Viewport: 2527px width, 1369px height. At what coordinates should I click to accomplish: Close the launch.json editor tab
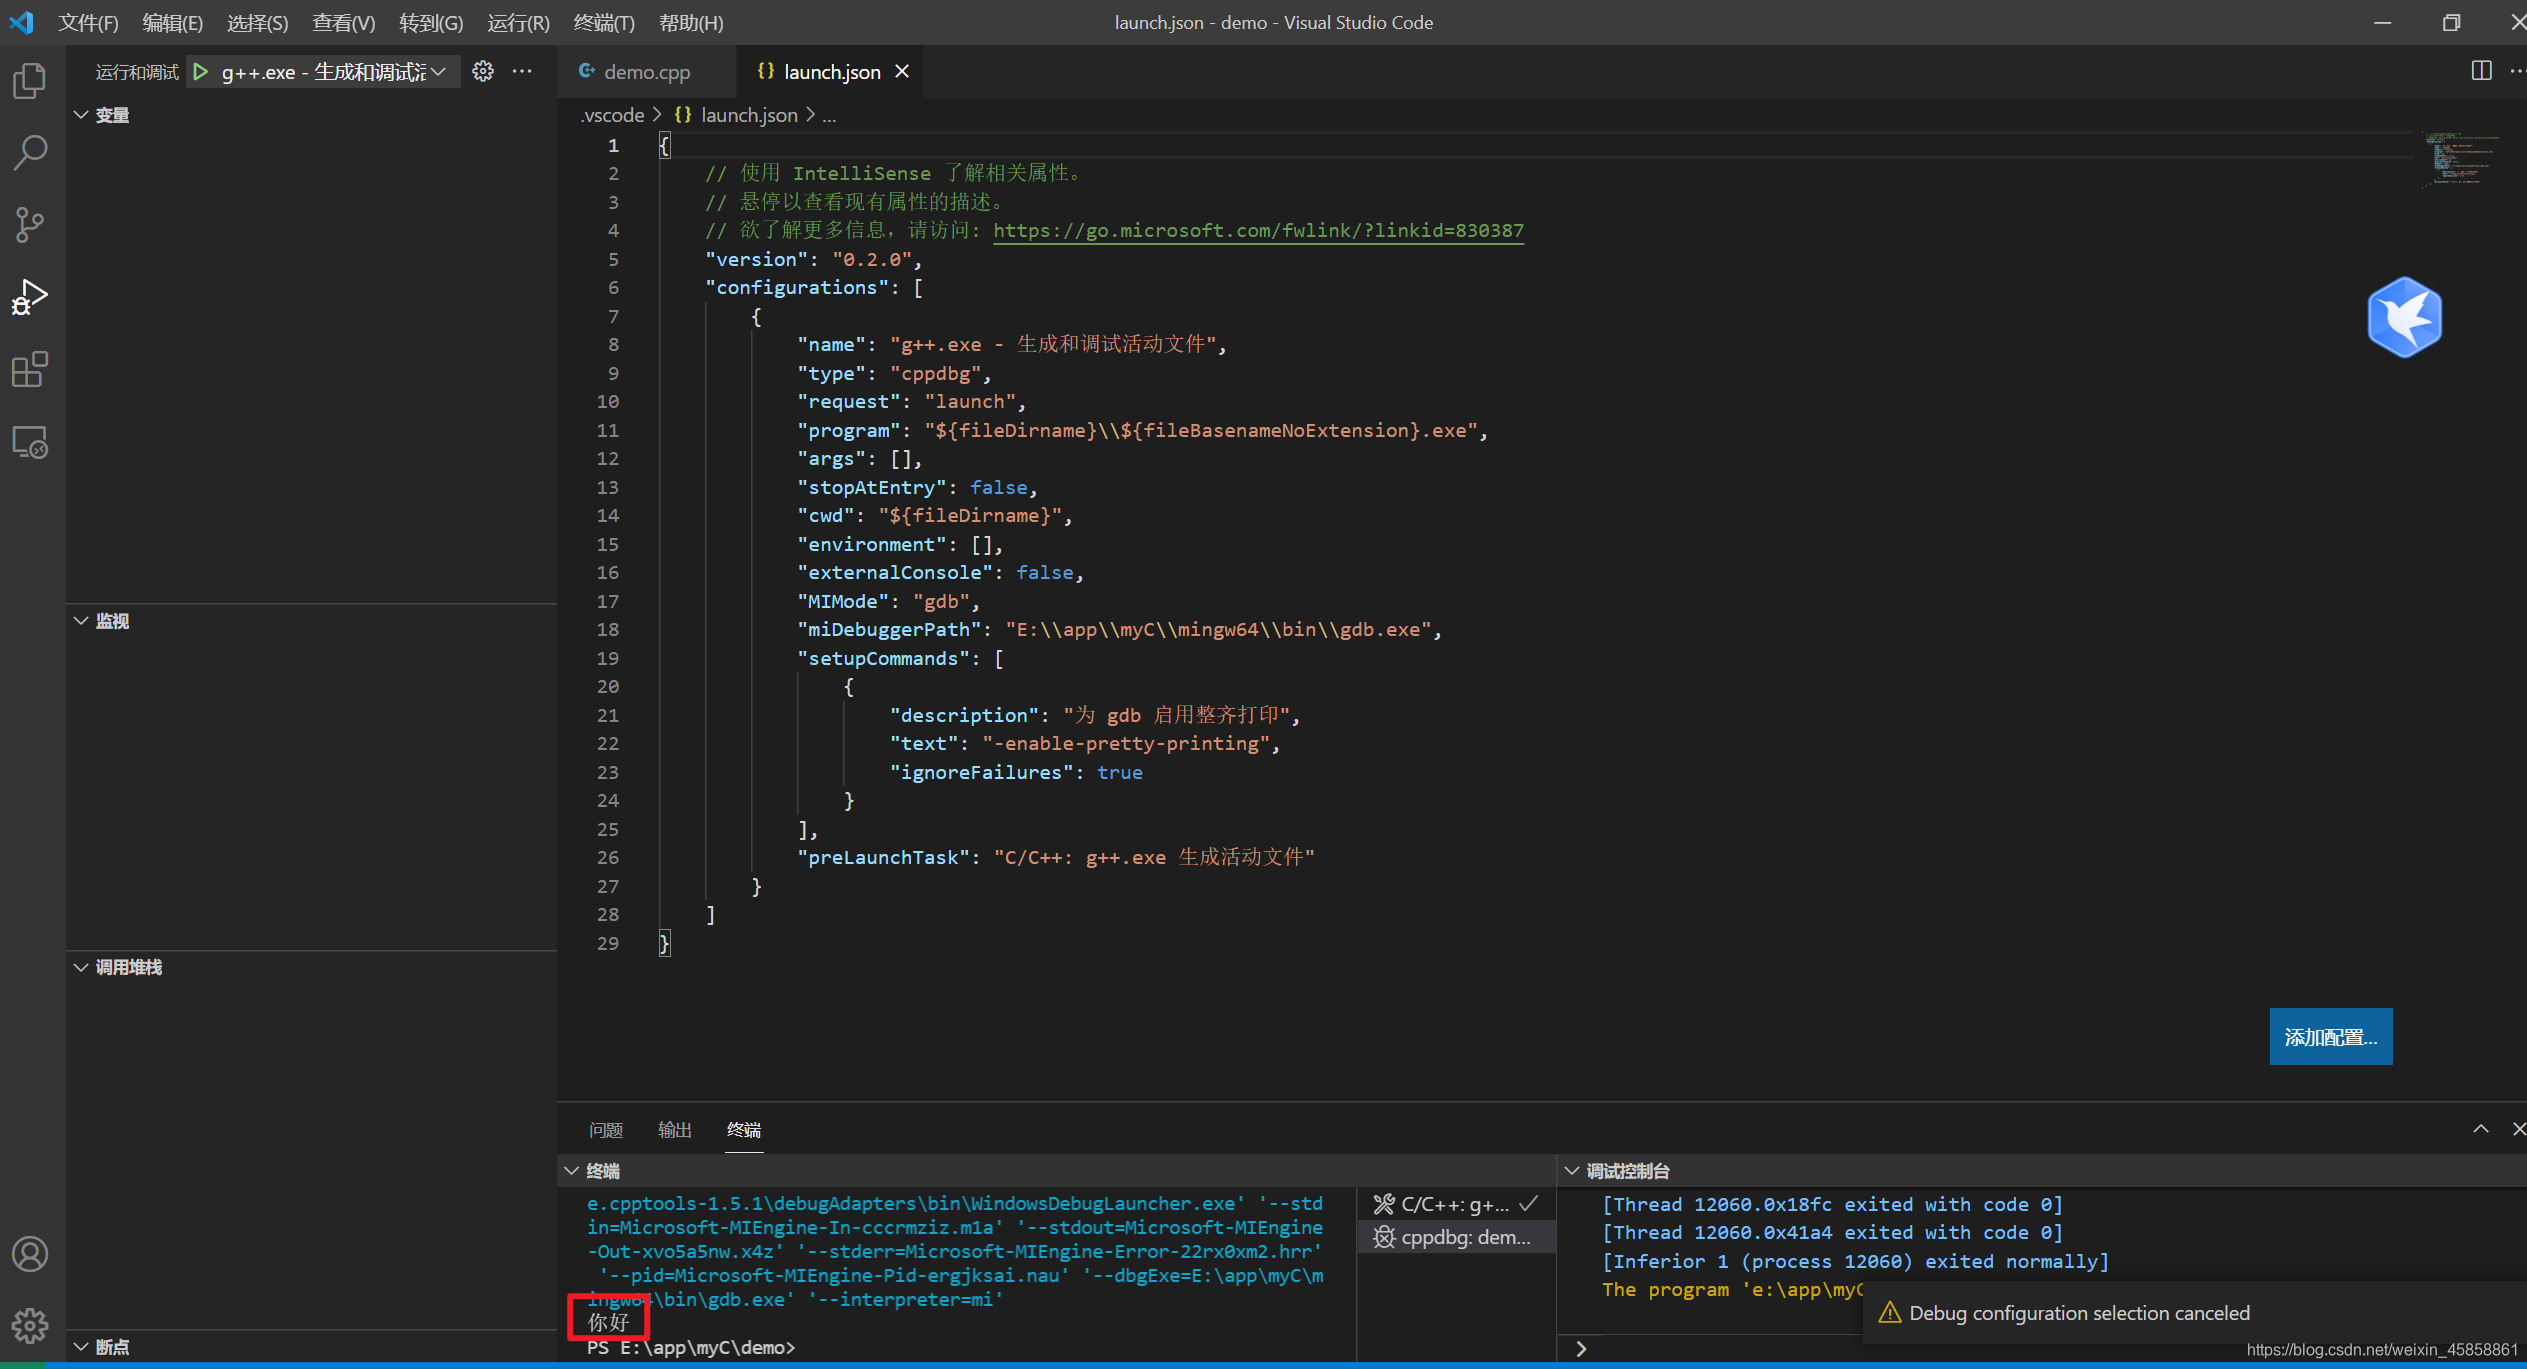[x=902, y=71]
